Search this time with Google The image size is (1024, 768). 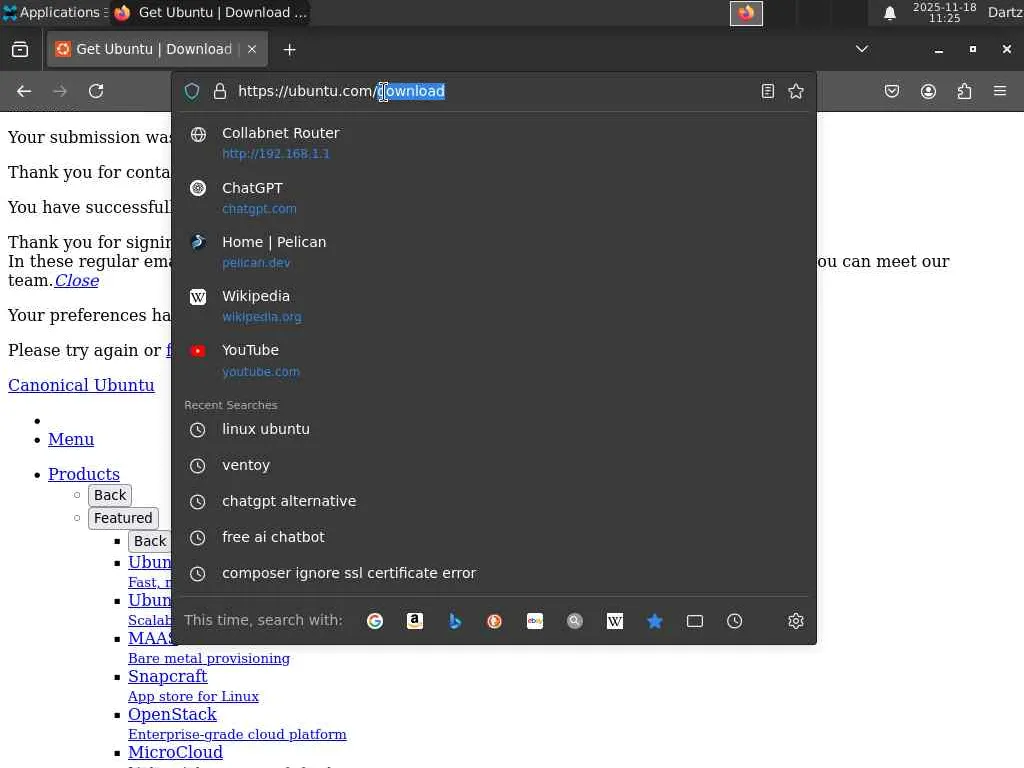click(x=375, y=621)
